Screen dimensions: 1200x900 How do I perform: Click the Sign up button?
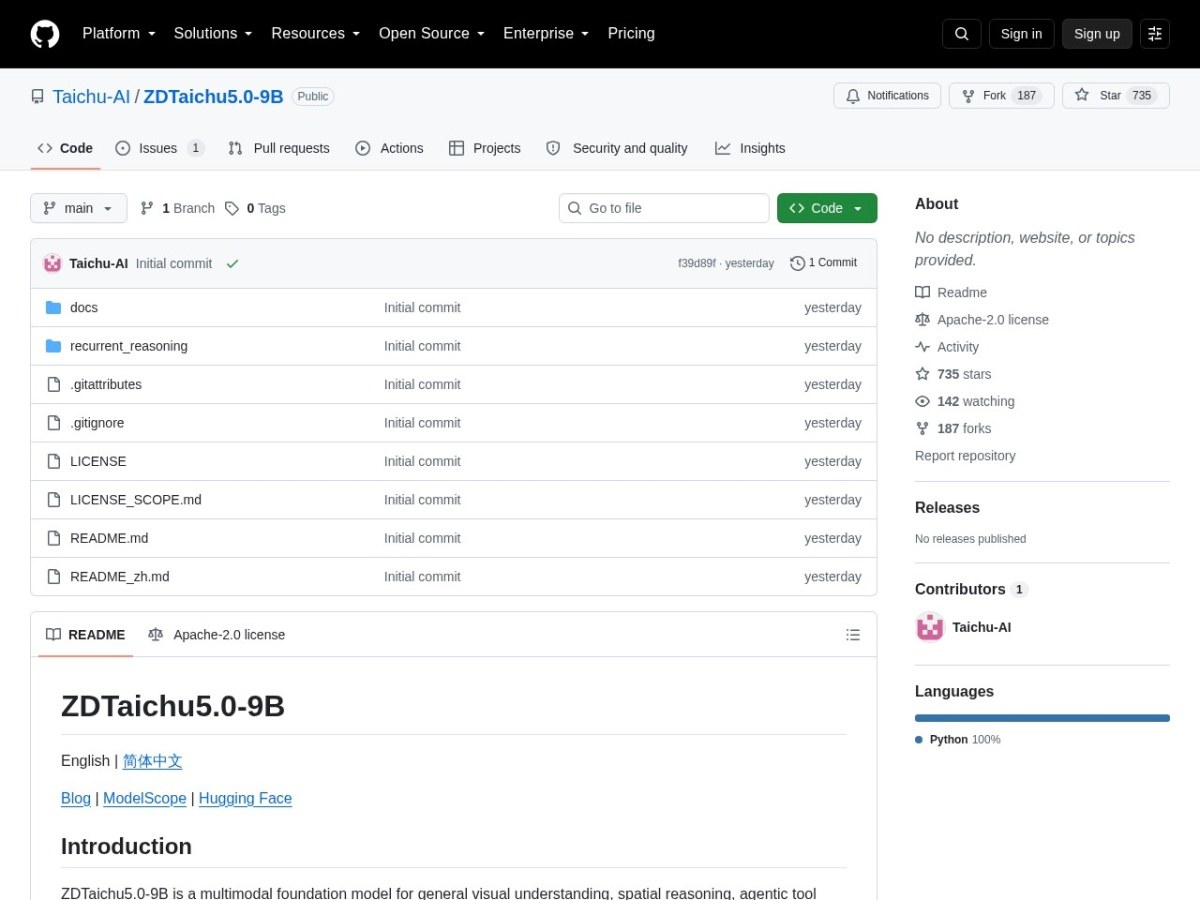(1097, 34)
